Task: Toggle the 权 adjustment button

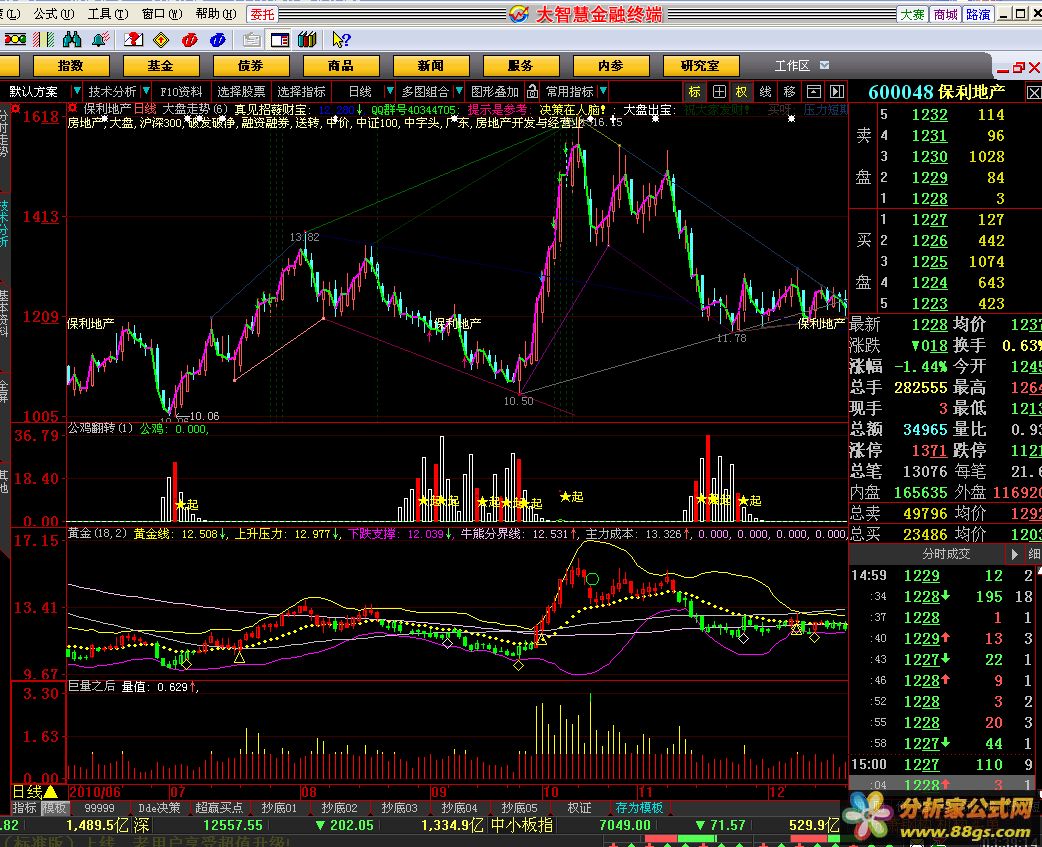Action: point(742,91)
